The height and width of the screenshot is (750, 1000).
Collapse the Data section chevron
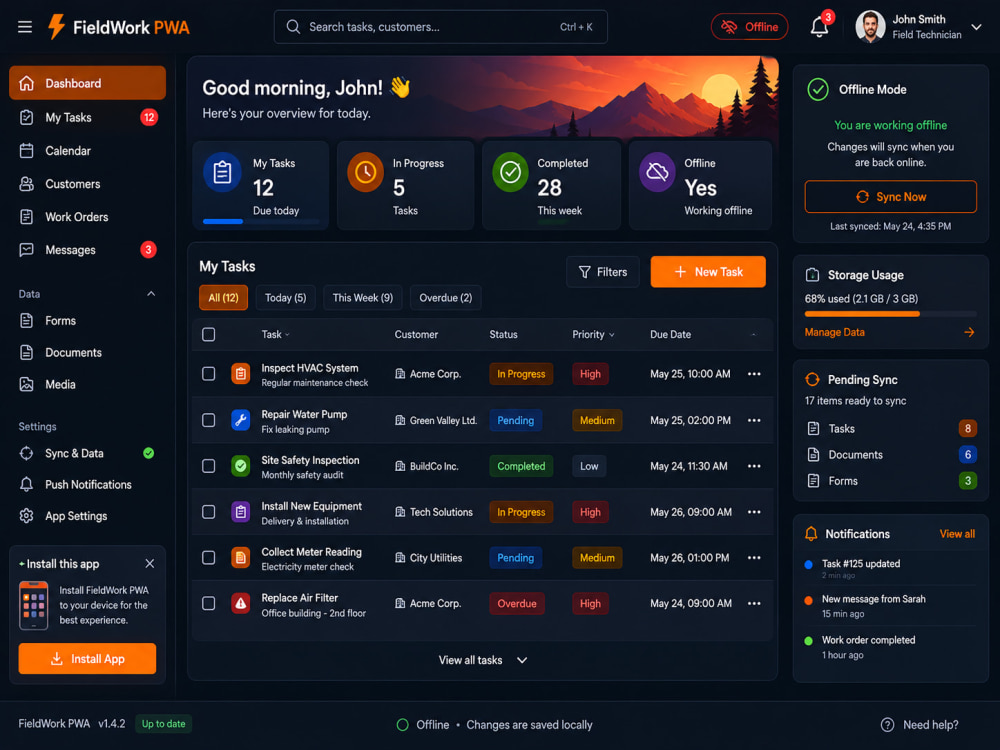pyautogui.click(x=151, y=294)
